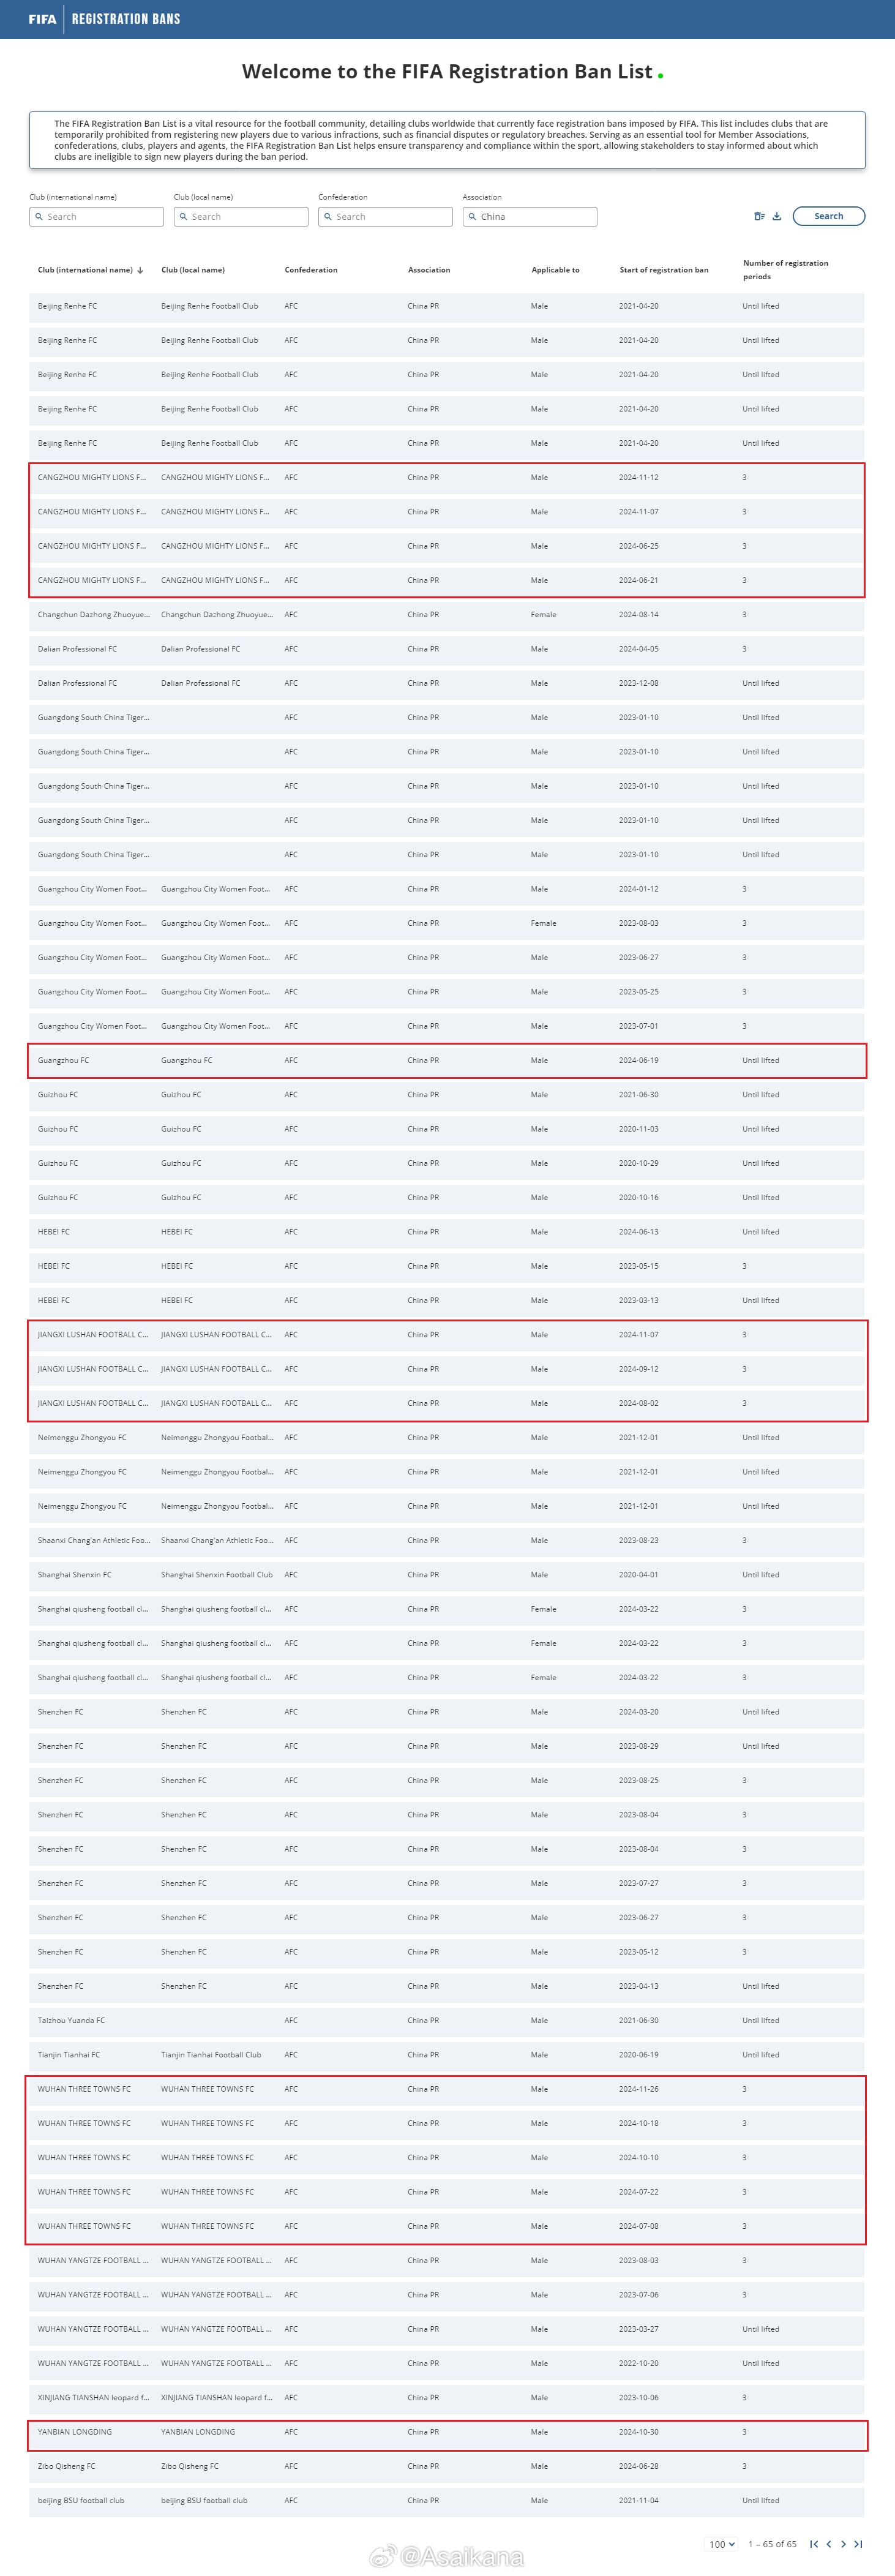Click the Association field containing China

(x=530, y=217)
